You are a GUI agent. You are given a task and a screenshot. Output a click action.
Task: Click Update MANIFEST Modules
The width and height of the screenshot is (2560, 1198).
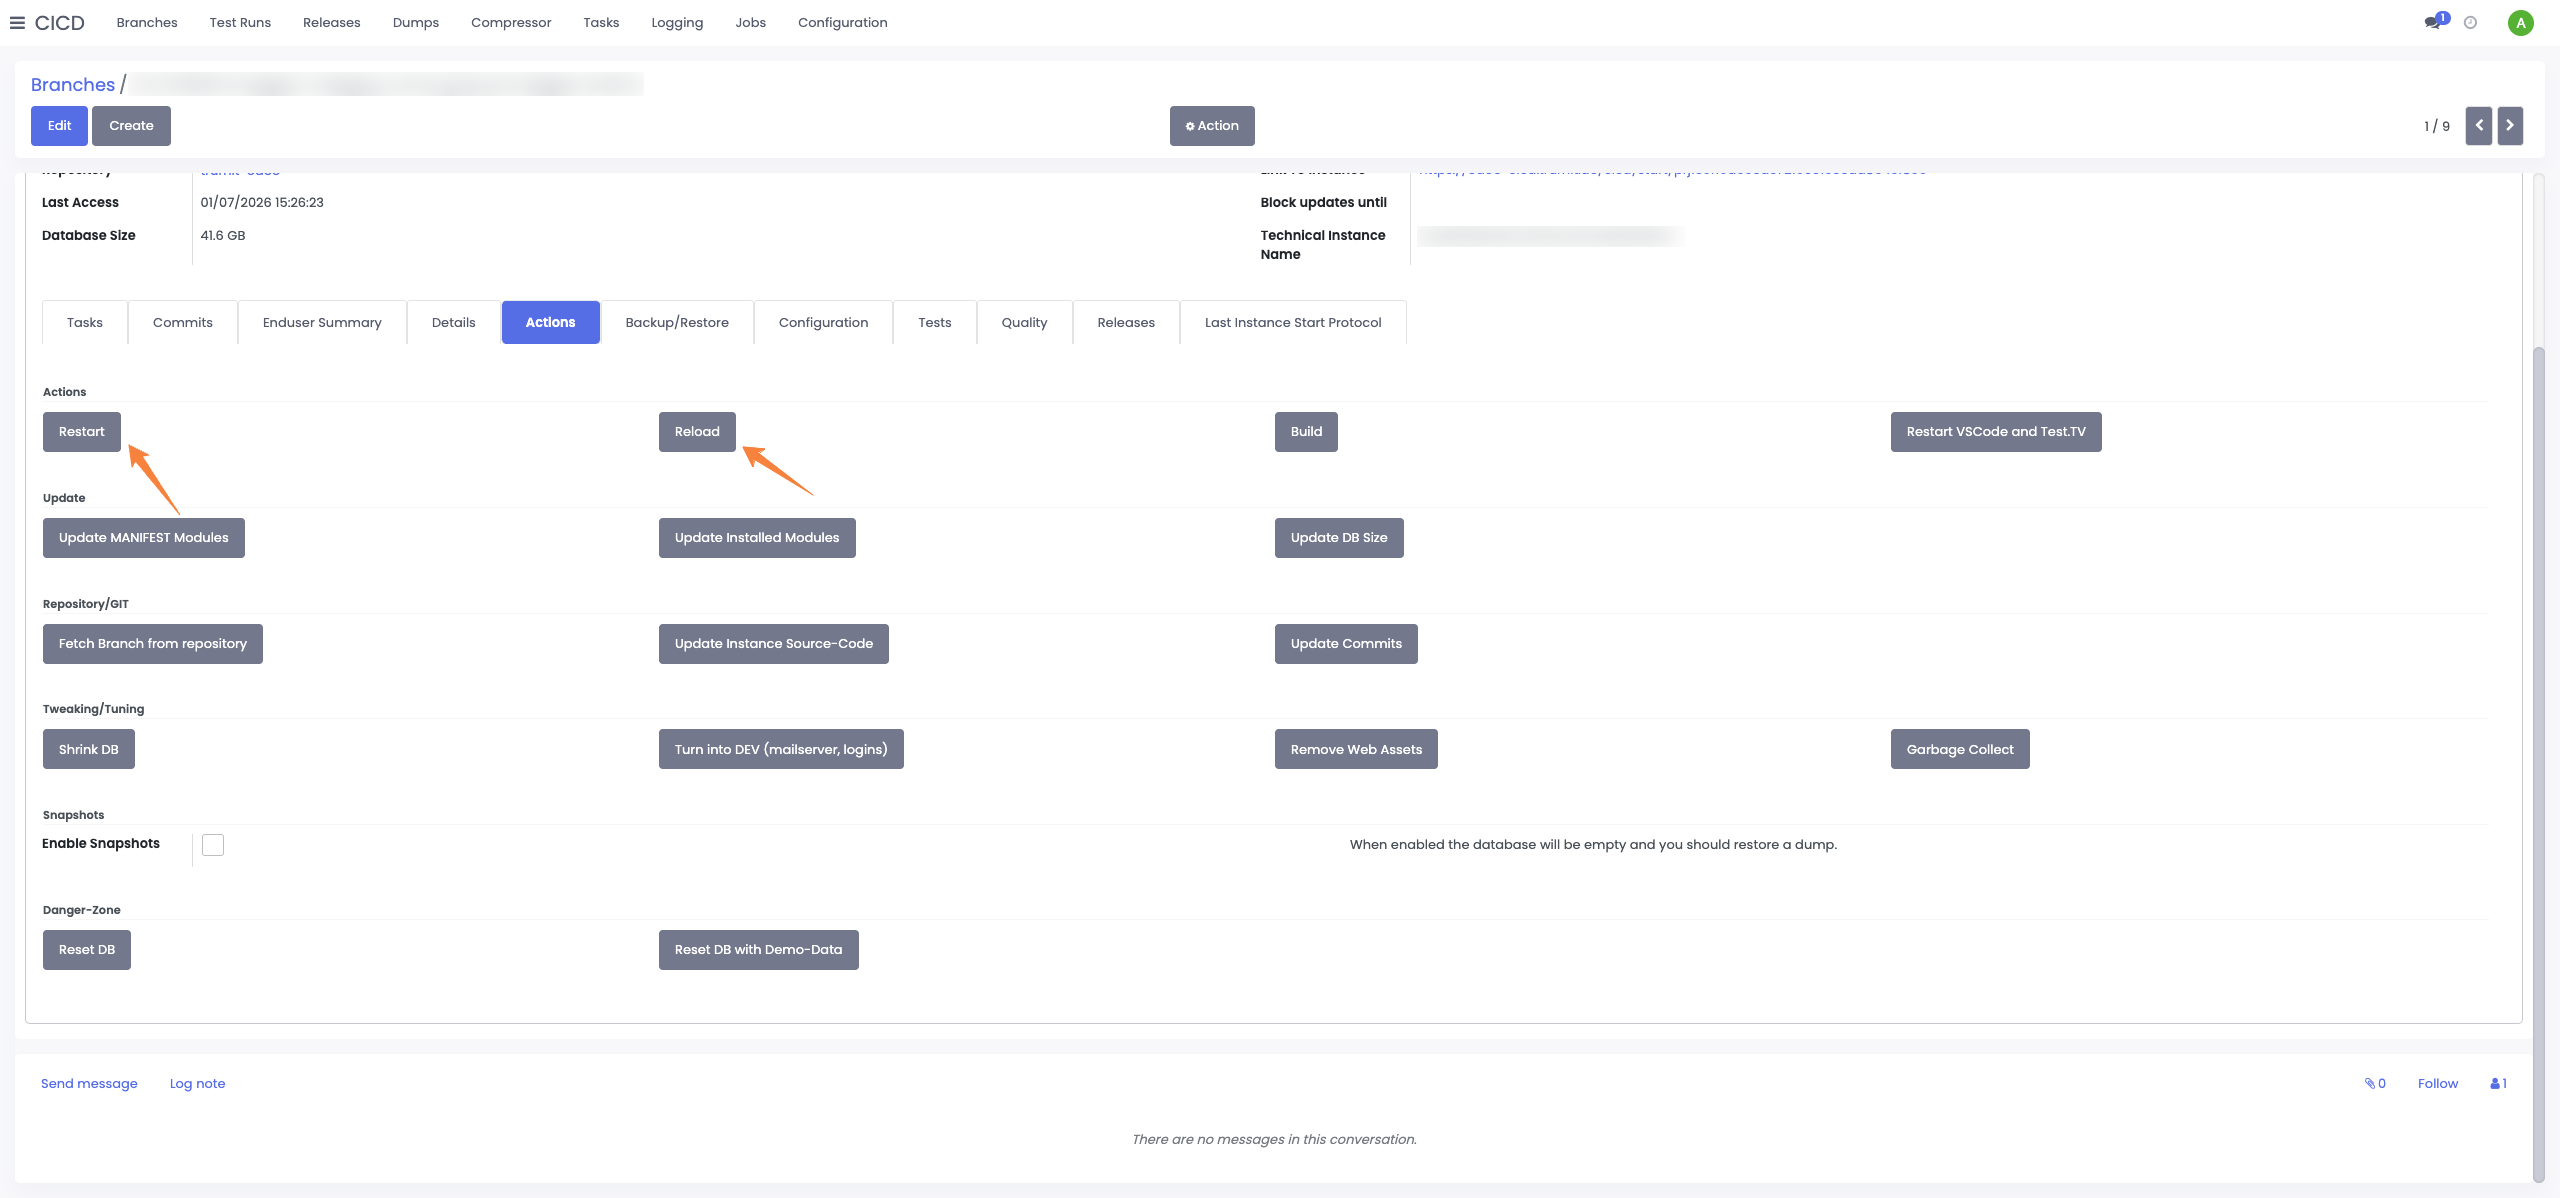click(x=144, y=538)
